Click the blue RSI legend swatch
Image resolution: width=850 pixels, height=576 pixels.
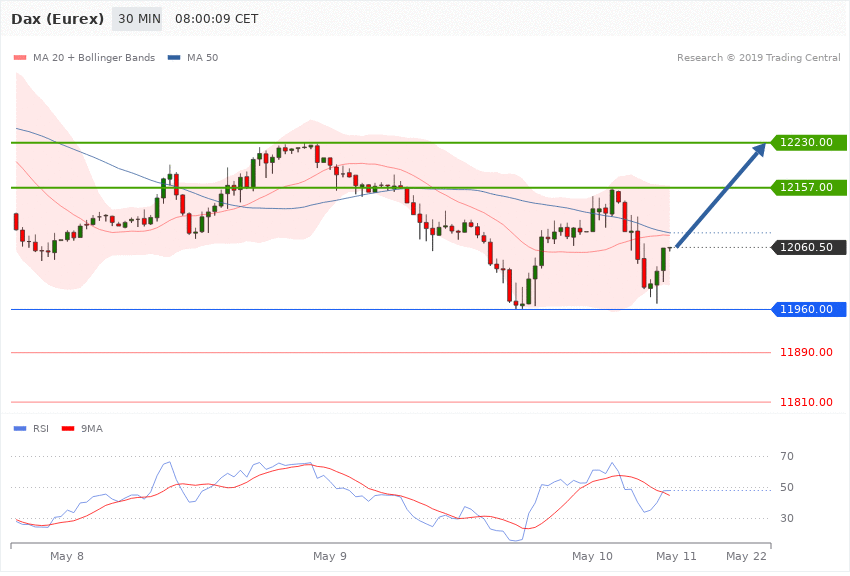pyautogui.click(x=20, y=429)
